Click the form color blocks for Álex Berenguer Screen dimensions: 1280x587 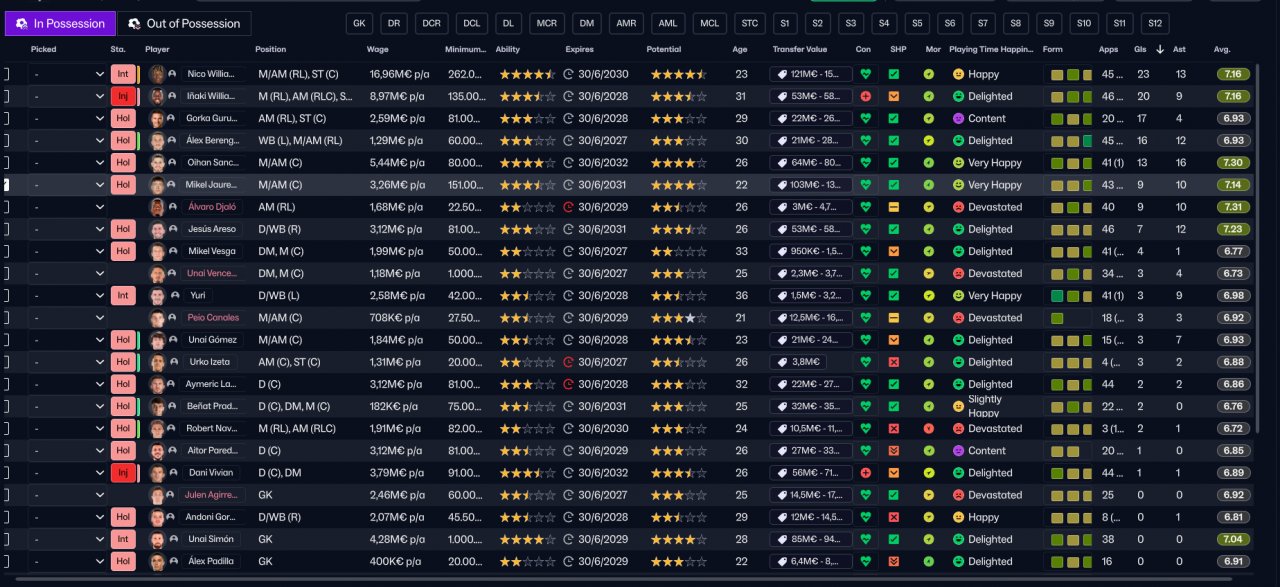(x=1072, y=141)
